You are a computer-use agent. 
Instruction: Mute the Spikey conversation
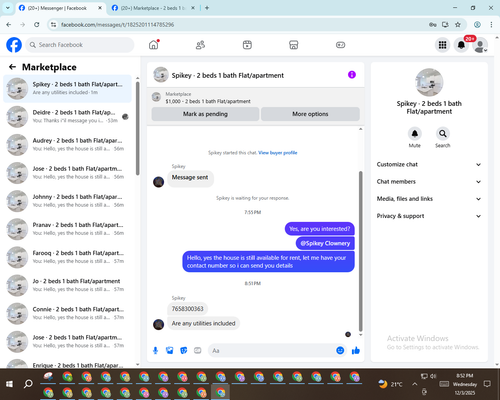(415, 134)
